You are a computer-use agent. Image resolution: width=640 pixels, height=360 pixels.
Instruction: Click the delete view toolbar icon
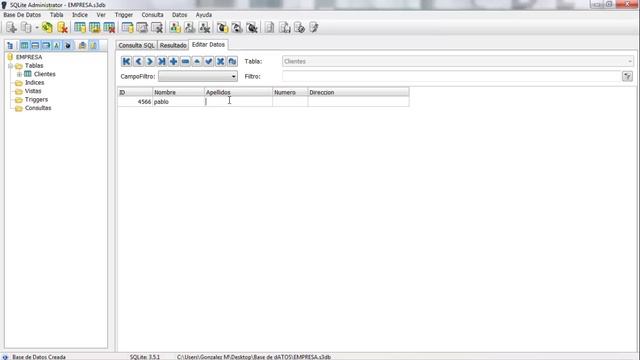[x=204, y=27]
